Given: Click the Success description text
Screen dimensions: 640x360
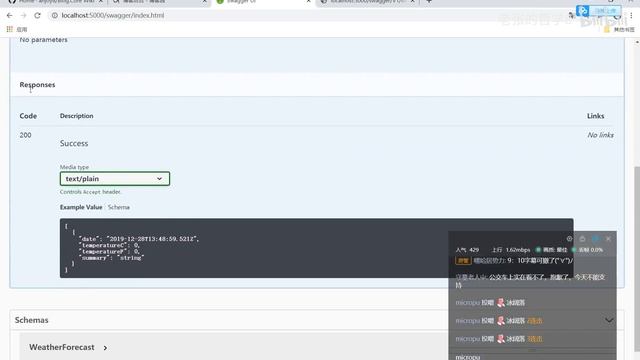Looking at the screenshot, I should pos(74,143).
